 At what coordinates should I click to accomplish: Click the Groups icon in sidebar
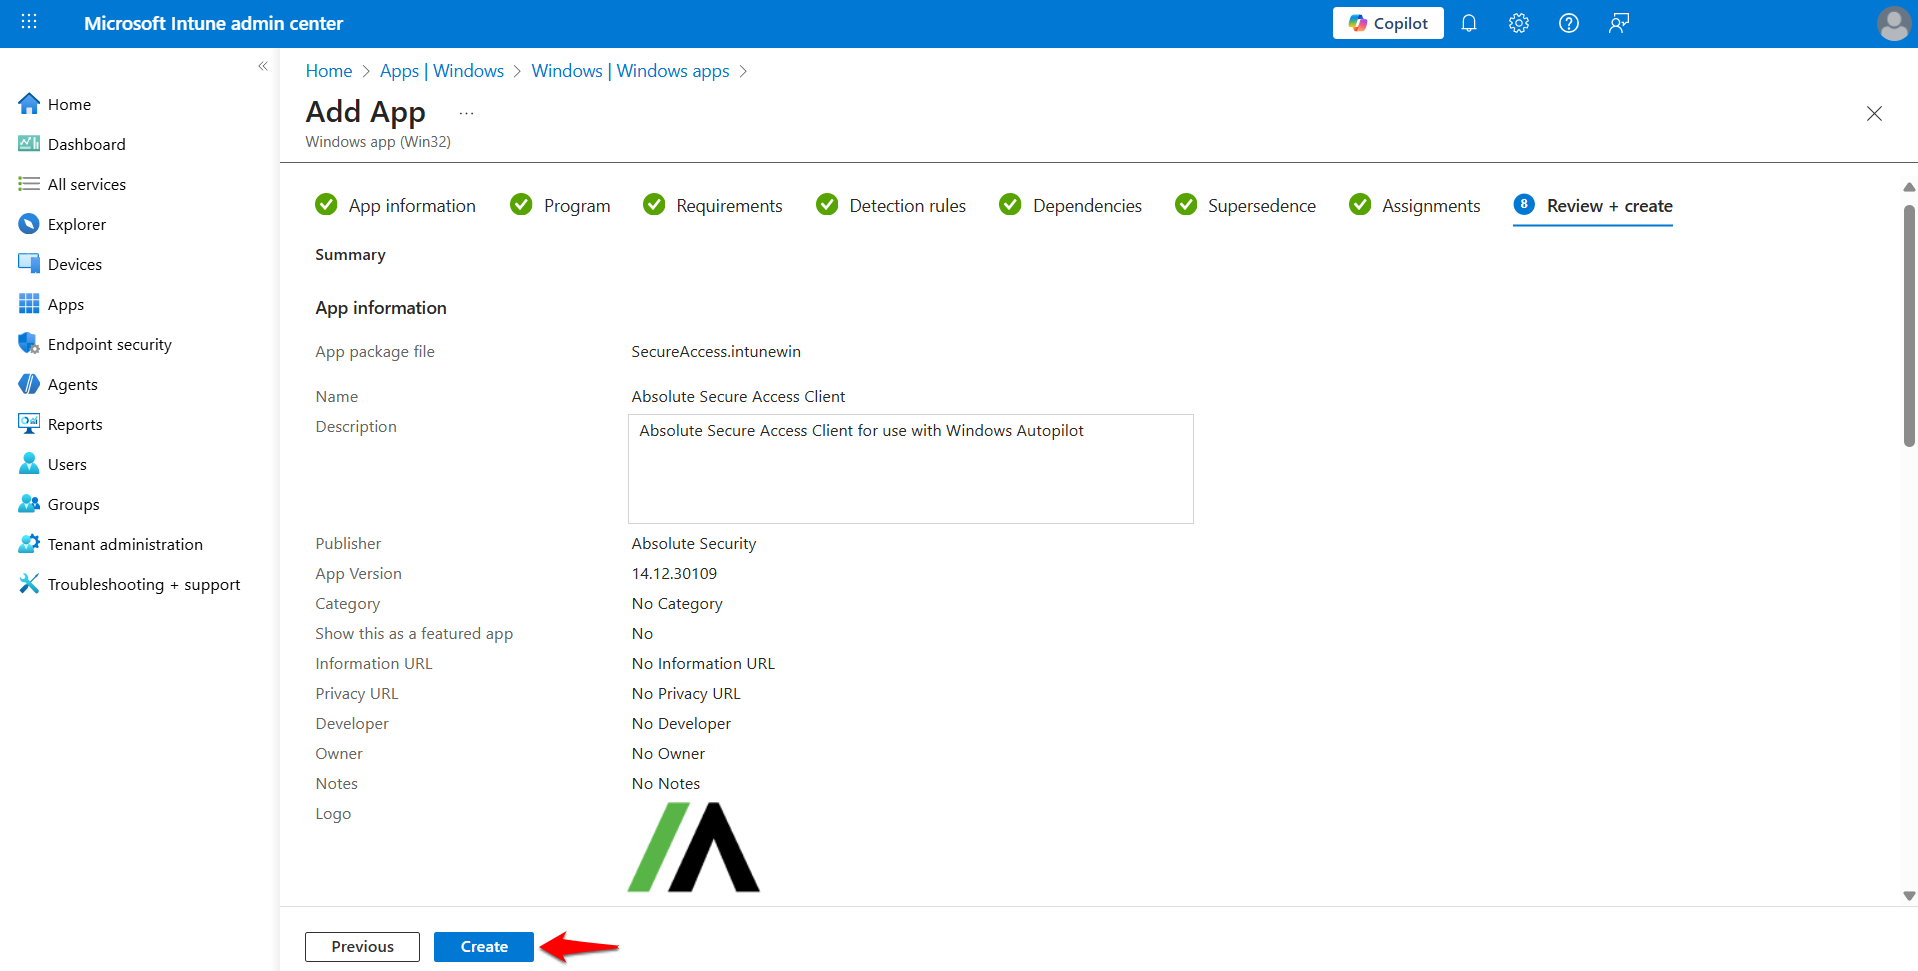[29, 504]
